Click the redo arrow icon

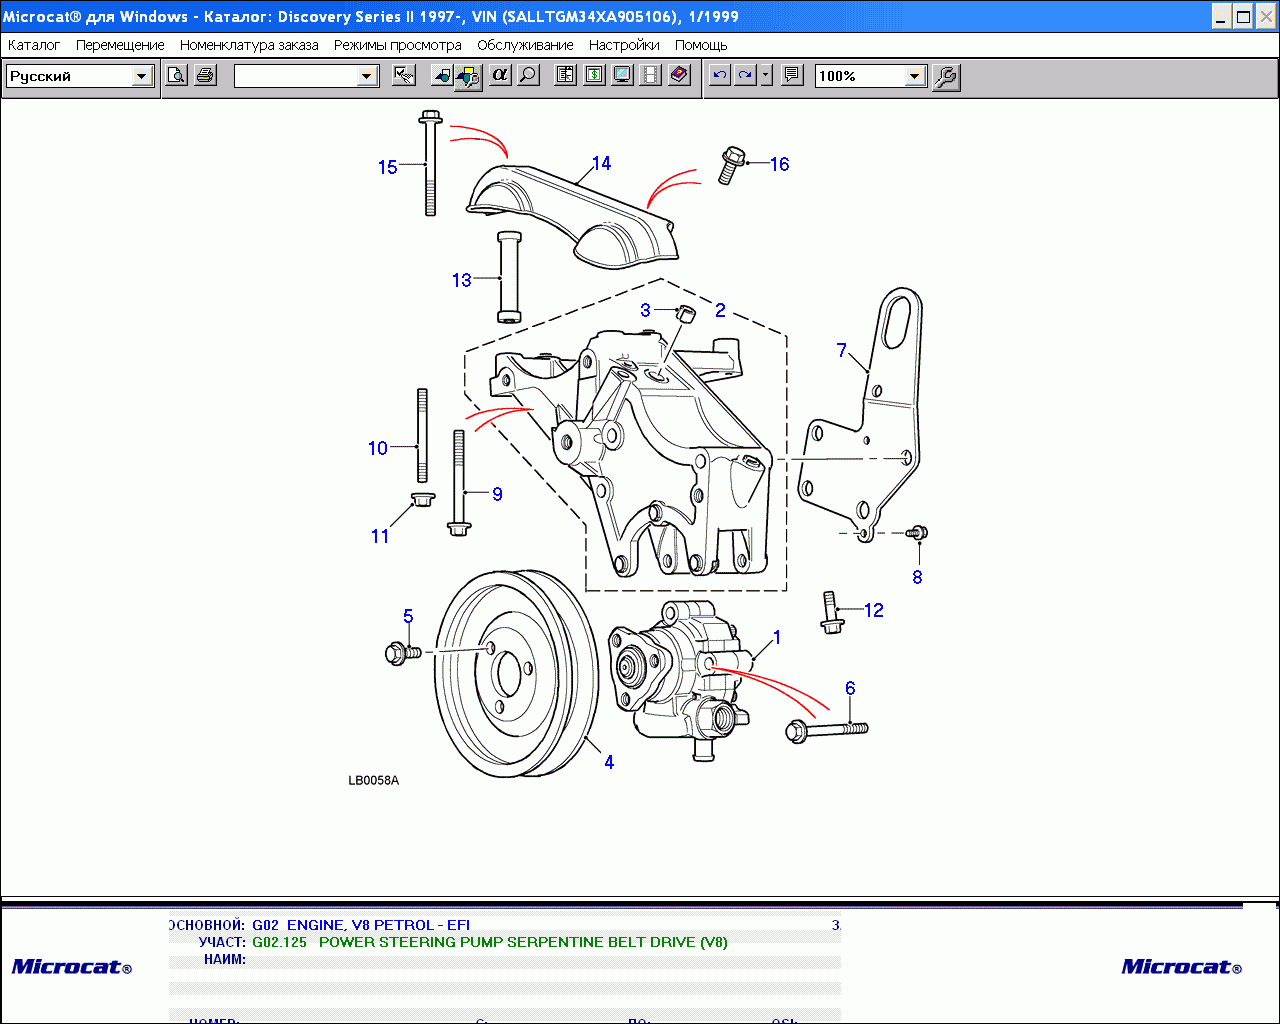pos(745,76)
